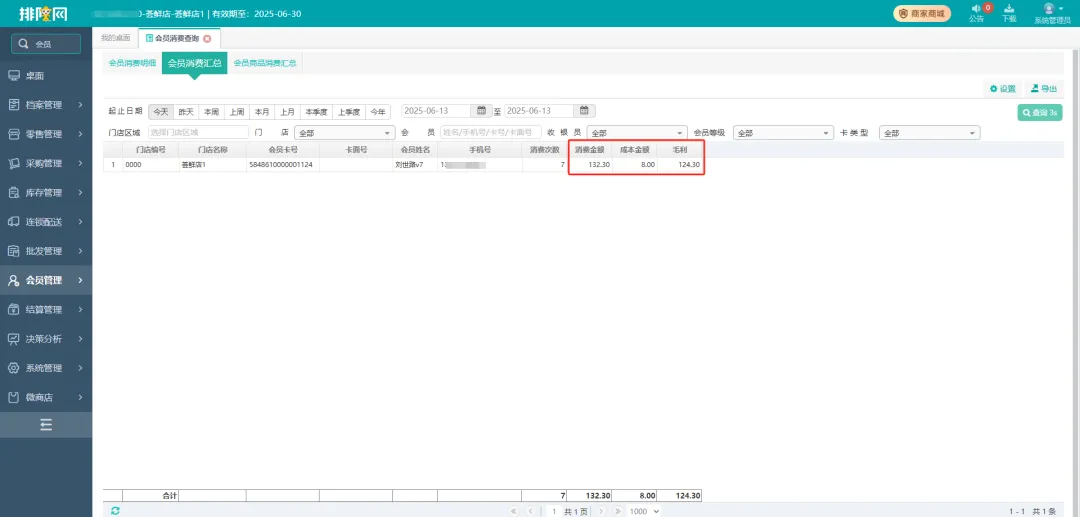Click the 下载 download icon
1080x517 pixels.
(1009, 13)
